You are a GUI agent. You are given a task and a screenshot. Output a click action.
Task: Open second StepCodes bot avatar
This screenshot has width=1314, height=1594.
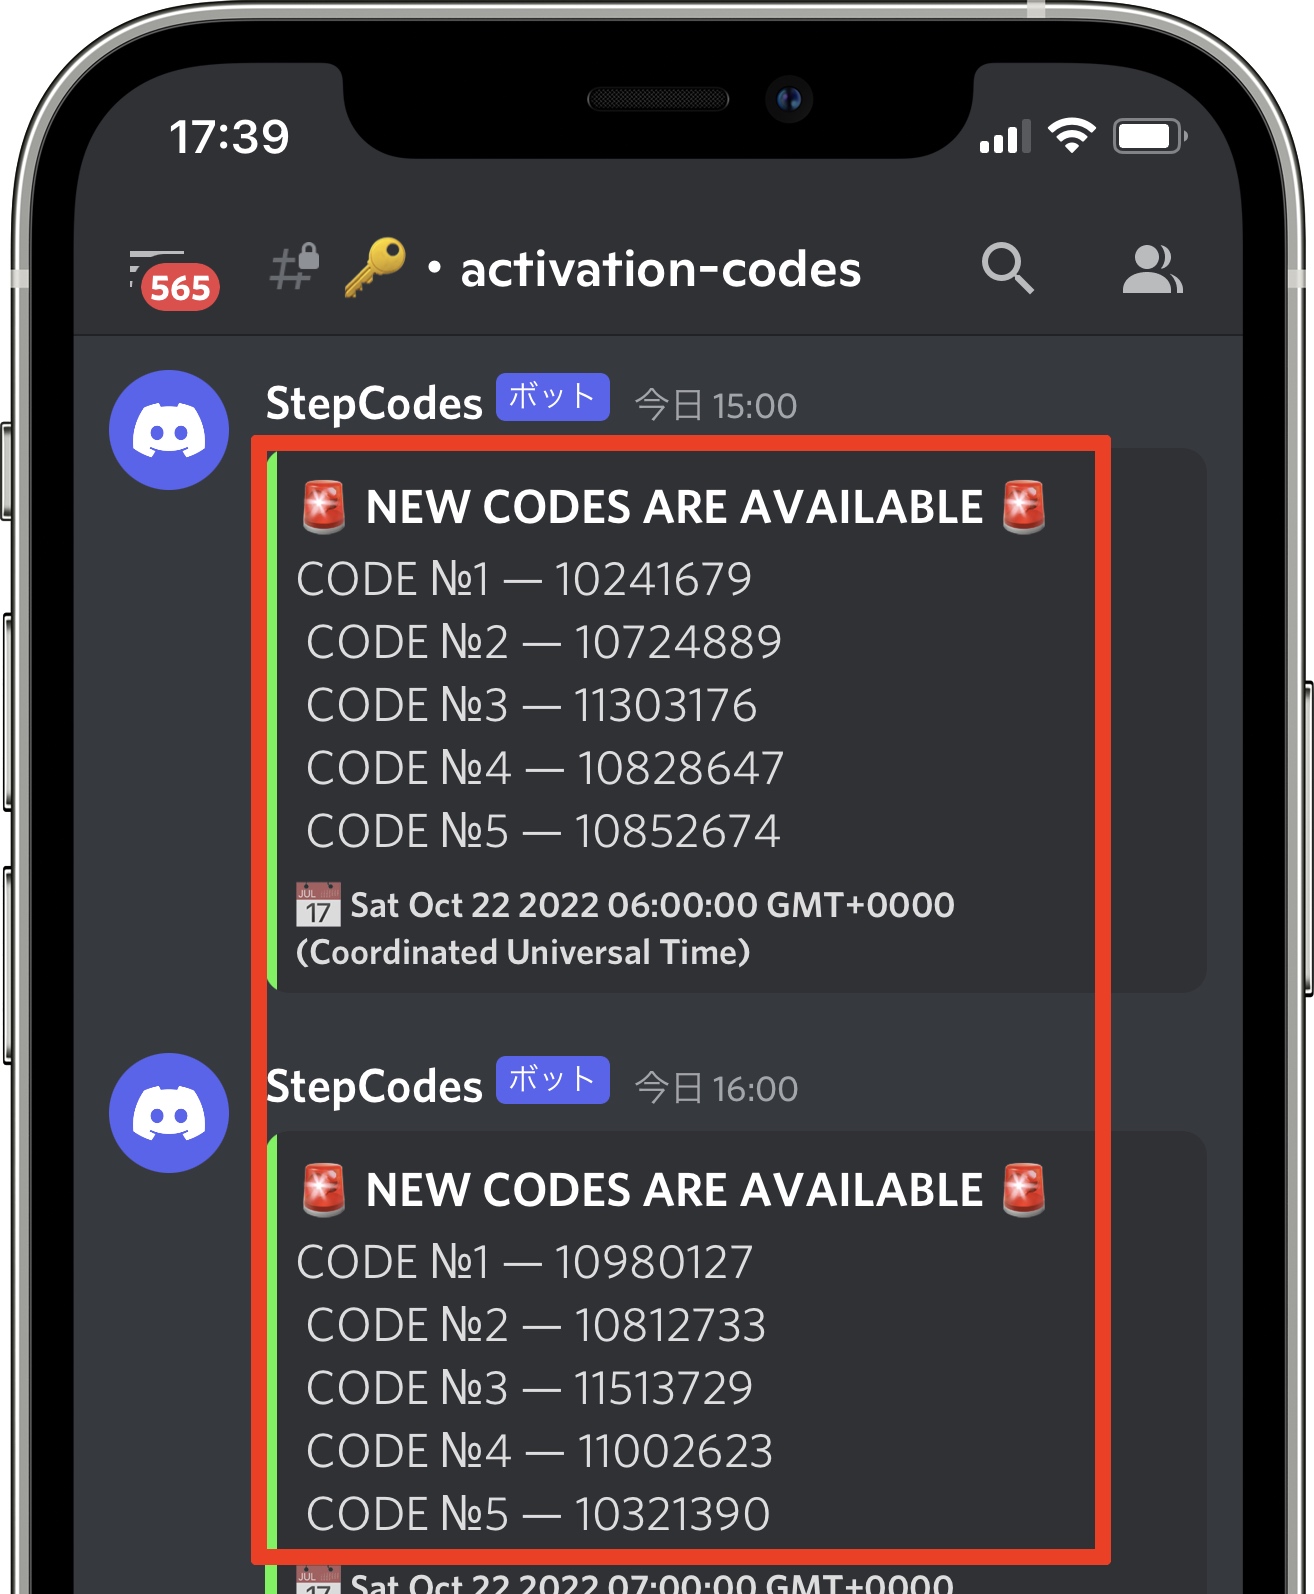click(x=169, y=1113)
